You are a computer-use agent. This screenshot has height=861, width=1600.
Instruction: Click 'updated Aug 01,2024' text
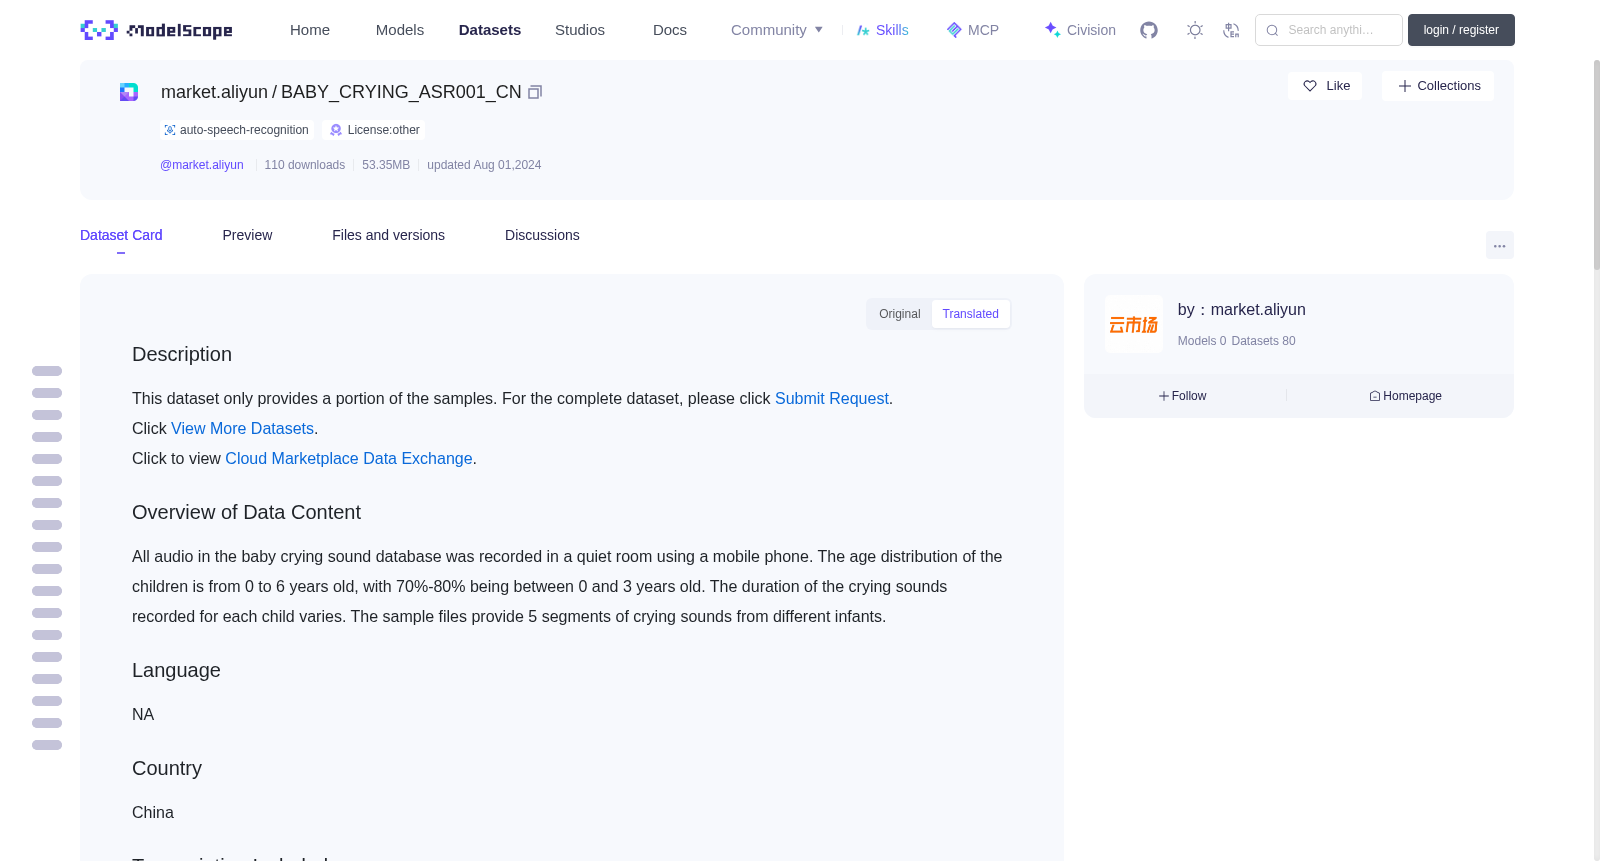coord(484,165)
